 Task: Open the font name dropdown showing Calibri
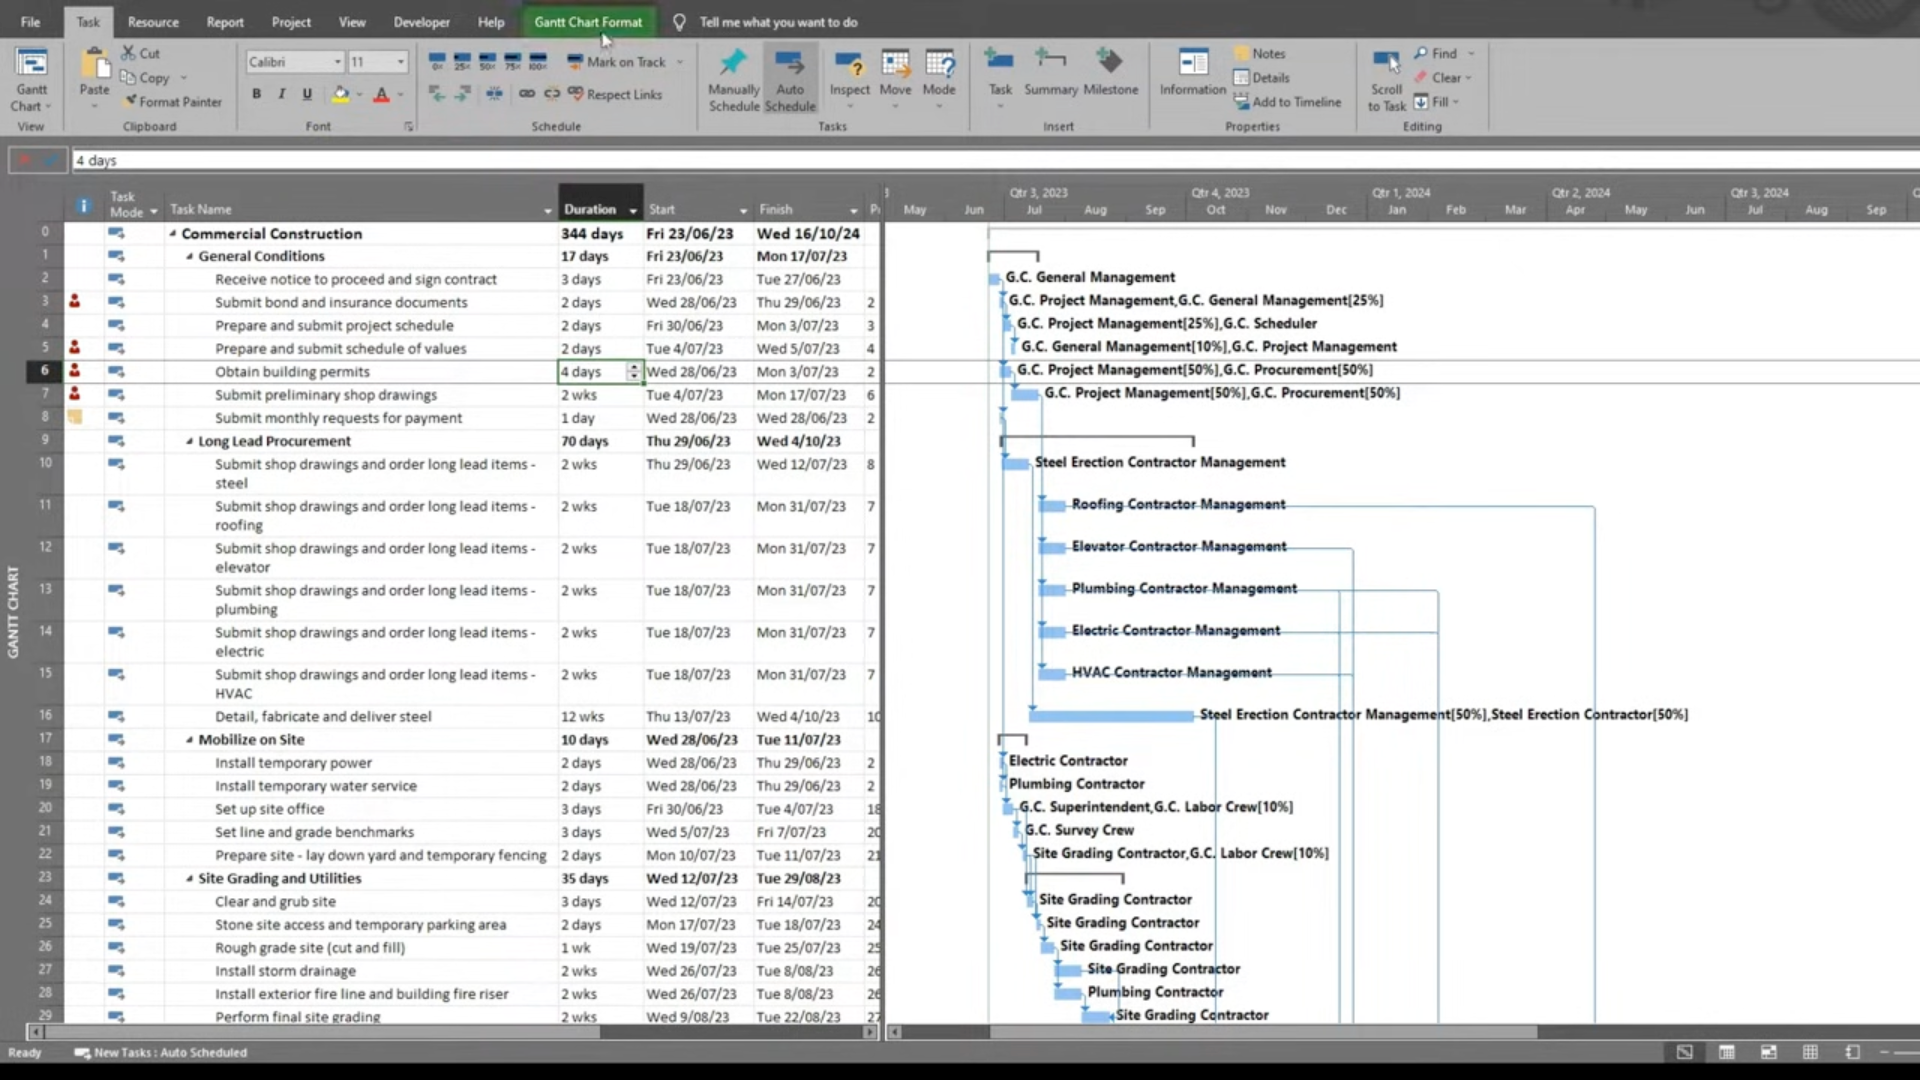coord(337,62)
